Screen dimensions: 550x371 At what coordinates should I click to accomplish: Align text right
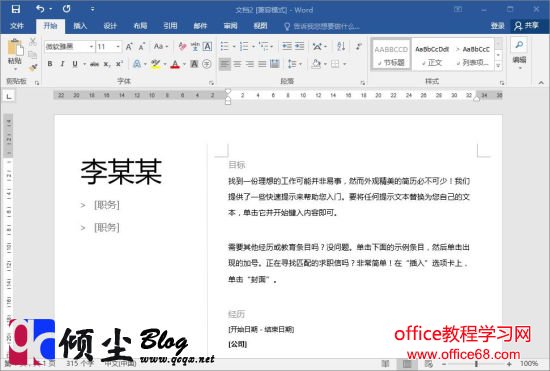point(250,64)
